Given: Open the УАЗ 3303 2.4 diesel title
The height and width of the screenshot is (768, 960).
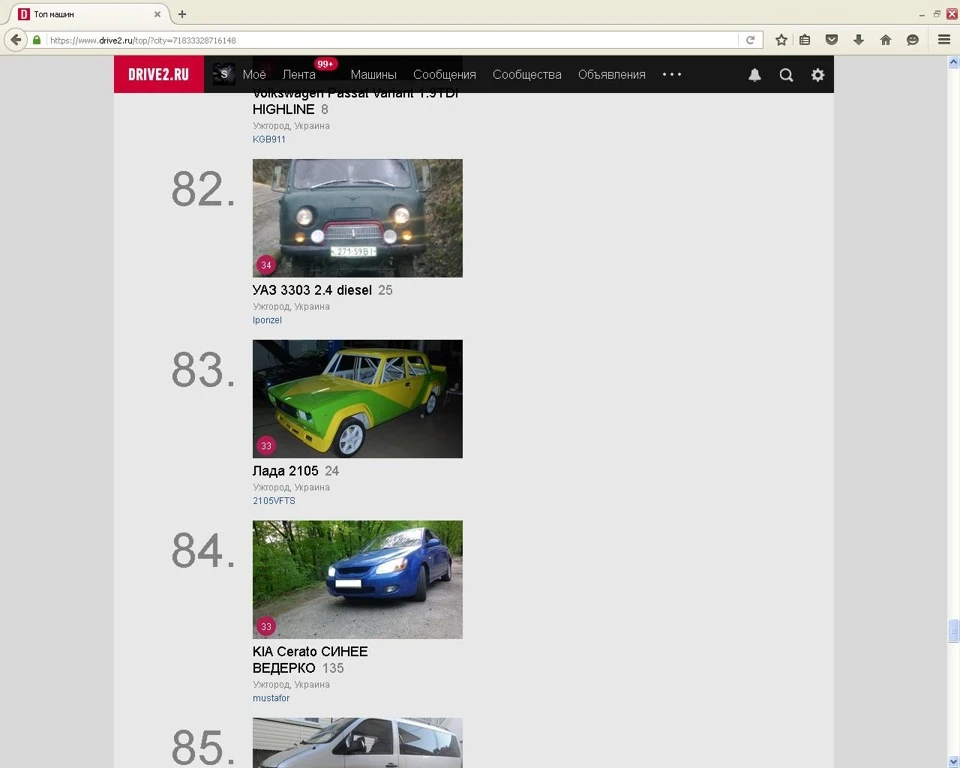Looking at the screenshot, I should tap(312, 290).
